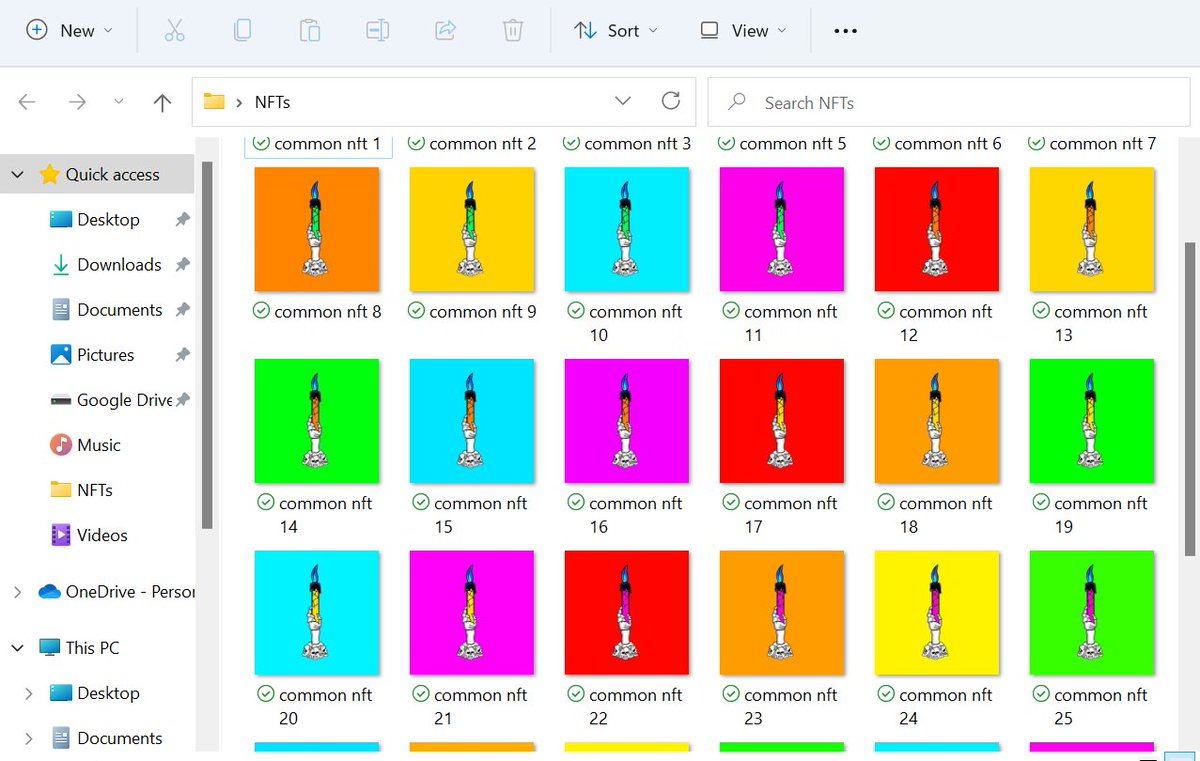Click the Delete trash icon
Viewport: 1200px width, 761px height.
pyautogui.click(x=513, y=31)
